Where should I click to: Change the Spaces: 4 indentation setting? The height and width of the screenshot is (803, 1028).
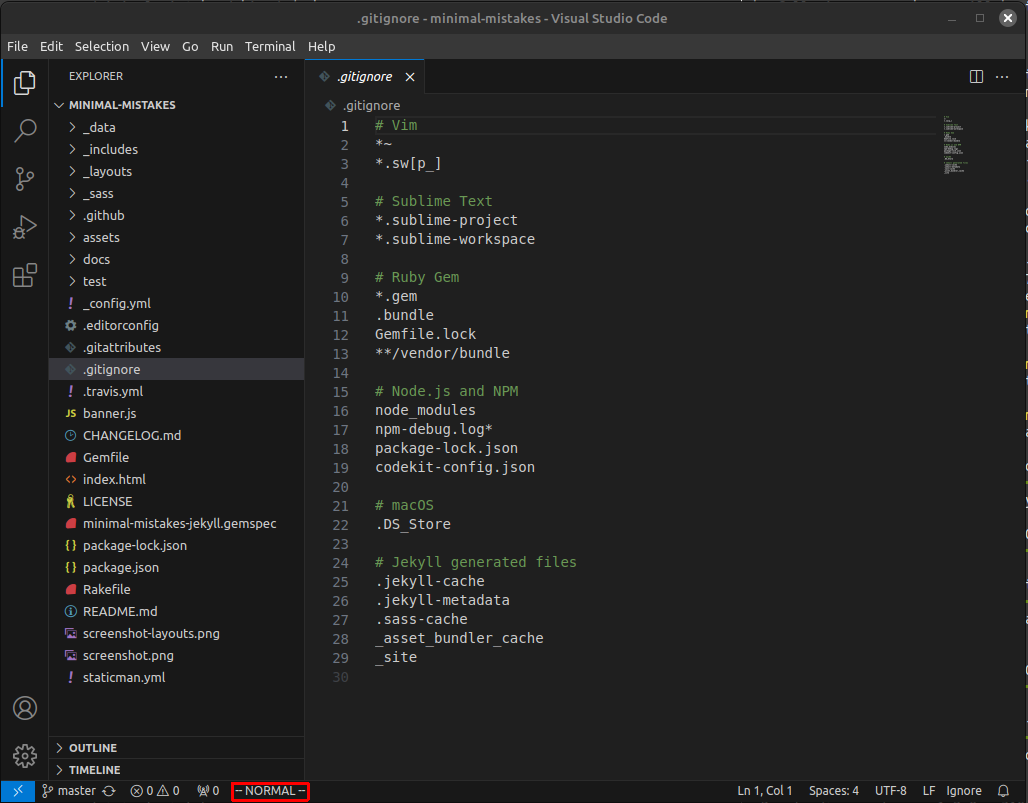click(x=833, y=790)
